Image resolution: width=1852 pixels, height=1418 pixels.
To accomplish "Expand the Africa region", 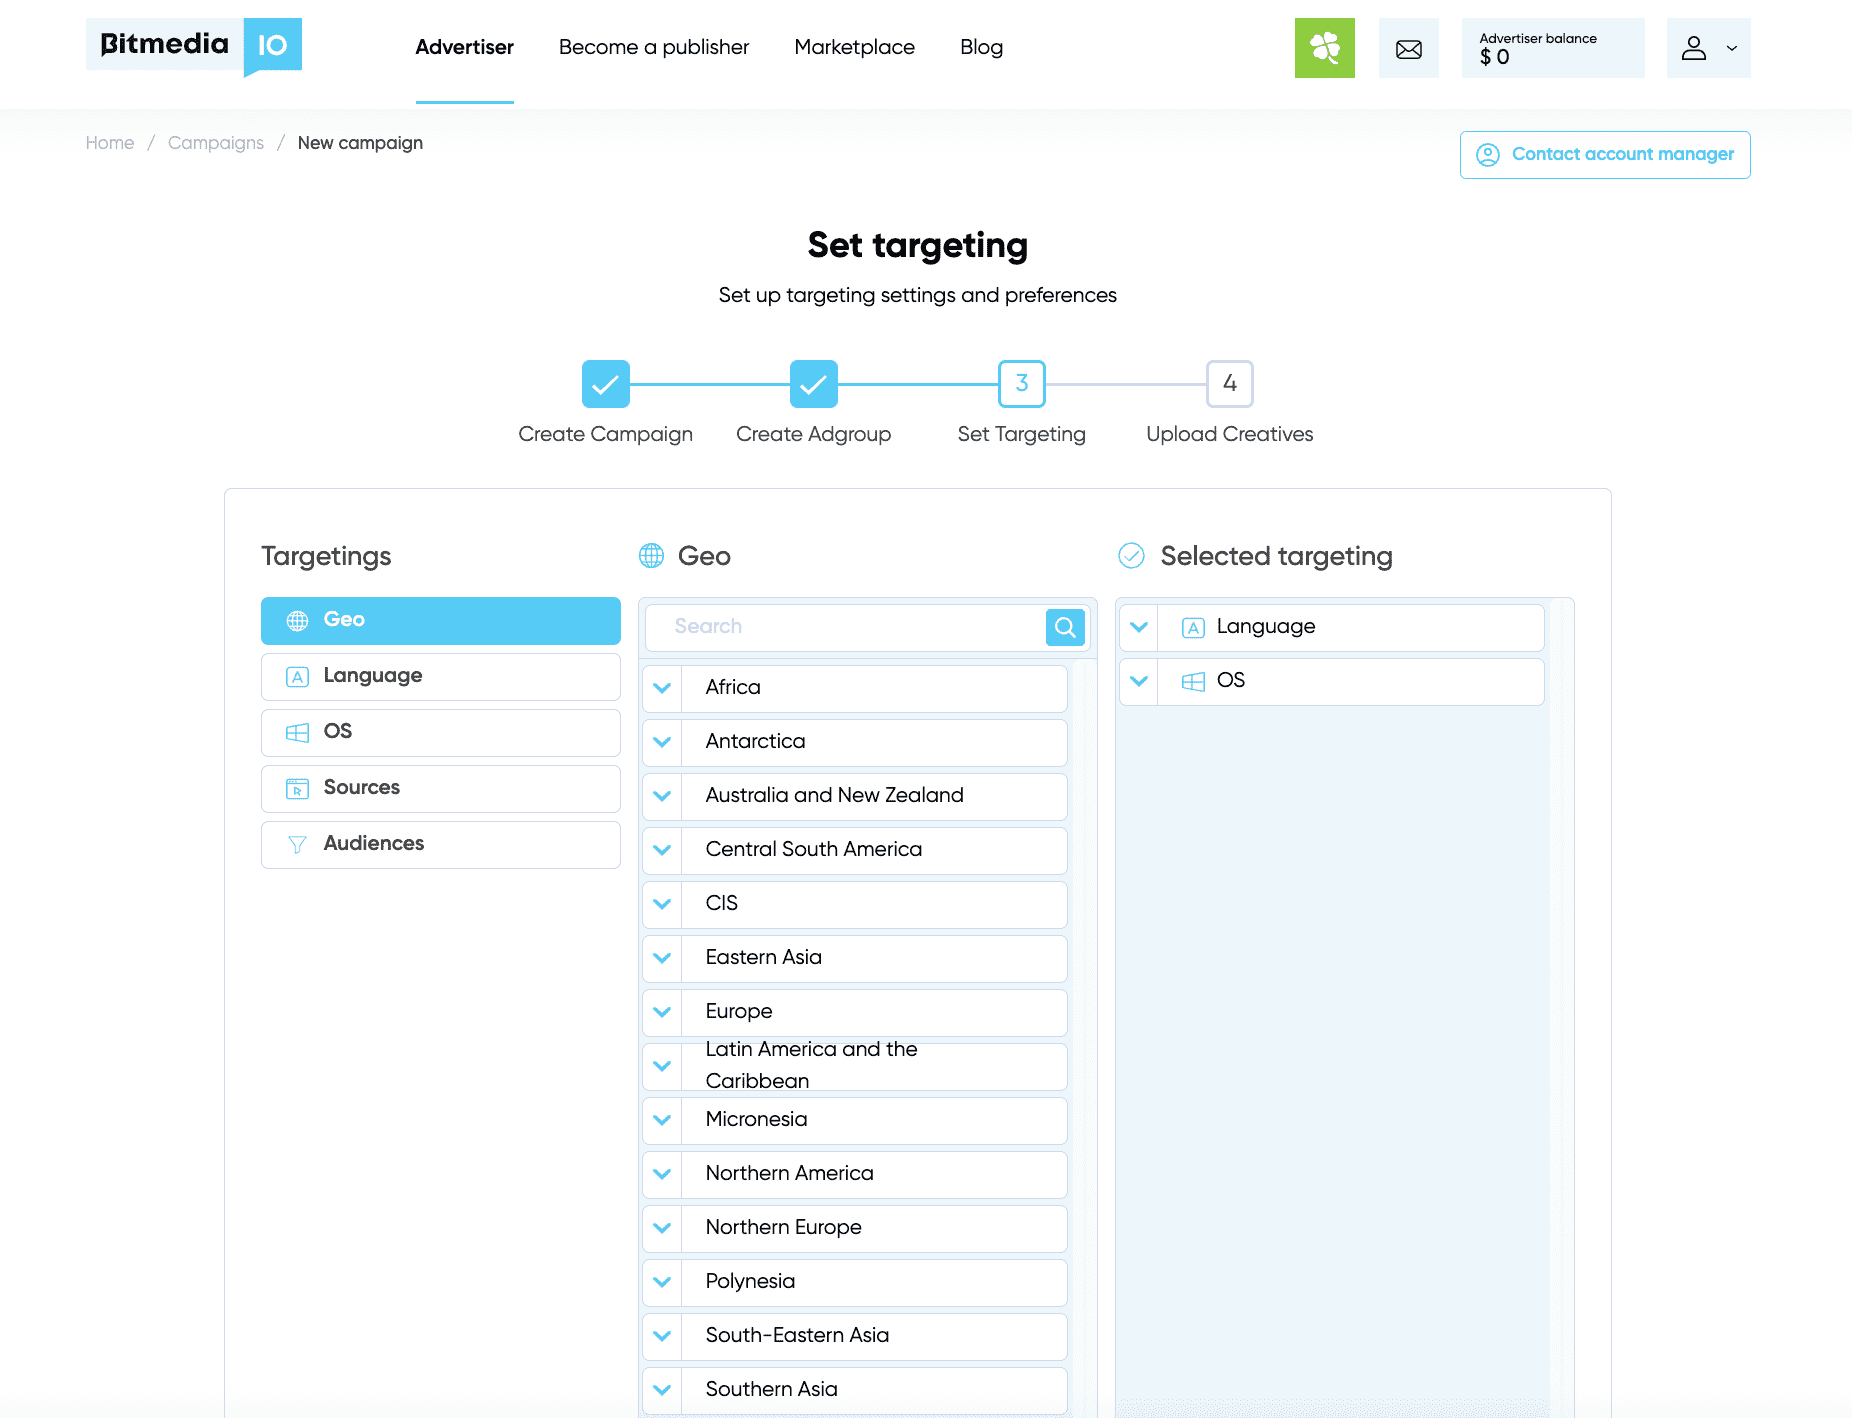I will (x=662, y=688).
